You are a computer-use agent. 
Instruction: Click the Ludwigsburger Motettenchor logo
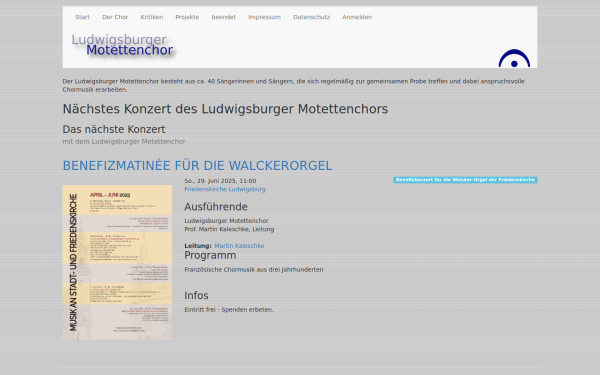tap(122, 45)
